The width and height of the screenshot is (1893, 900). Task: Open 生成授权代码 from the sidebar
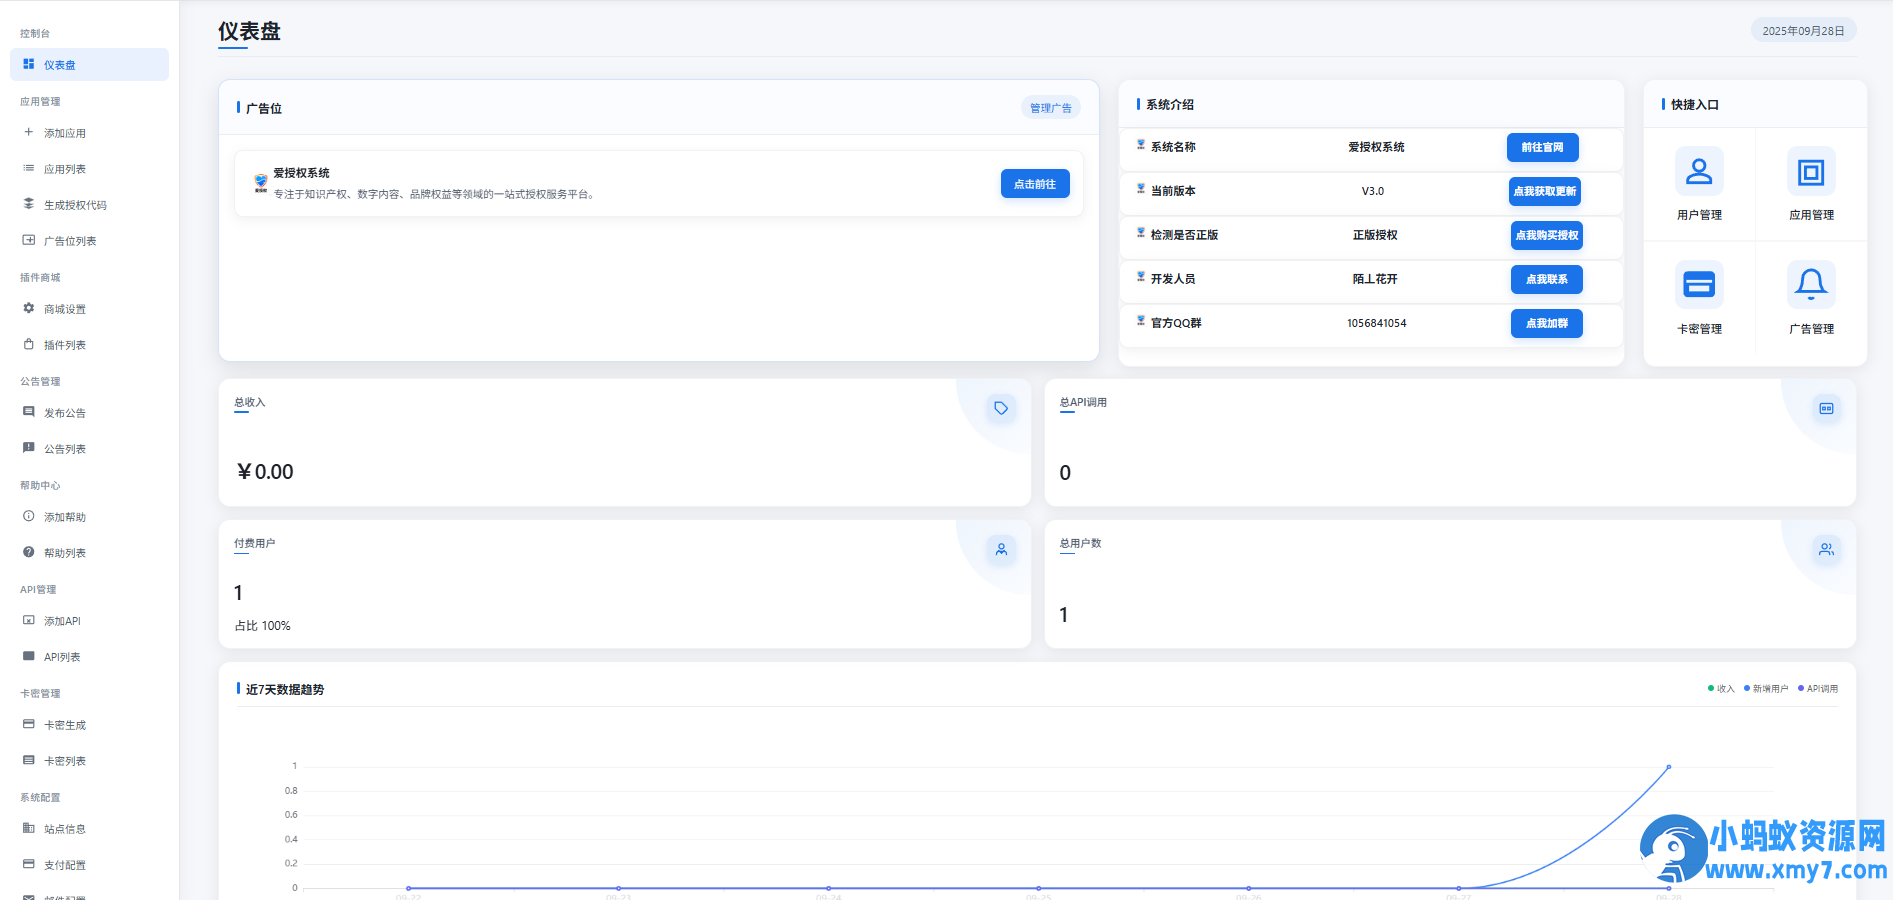(75, 205)
